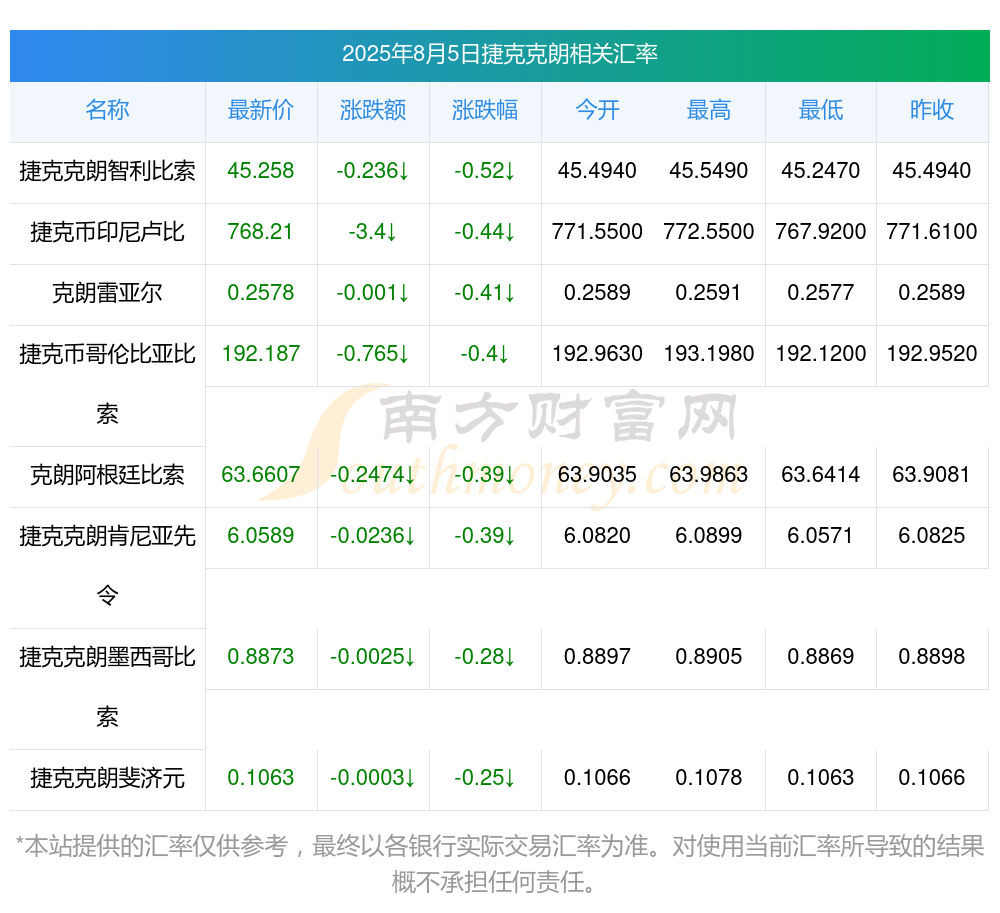Click open value 0.8897
The height and width of the screenshot is (913, 1000).
pos(597,657)
